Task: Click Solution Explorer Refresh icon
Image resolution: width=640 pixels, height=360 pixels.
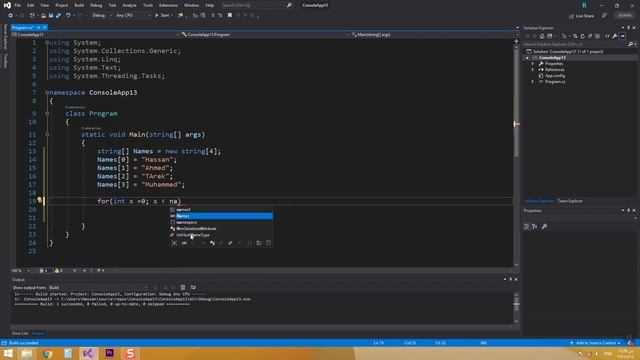Action: 582,36
